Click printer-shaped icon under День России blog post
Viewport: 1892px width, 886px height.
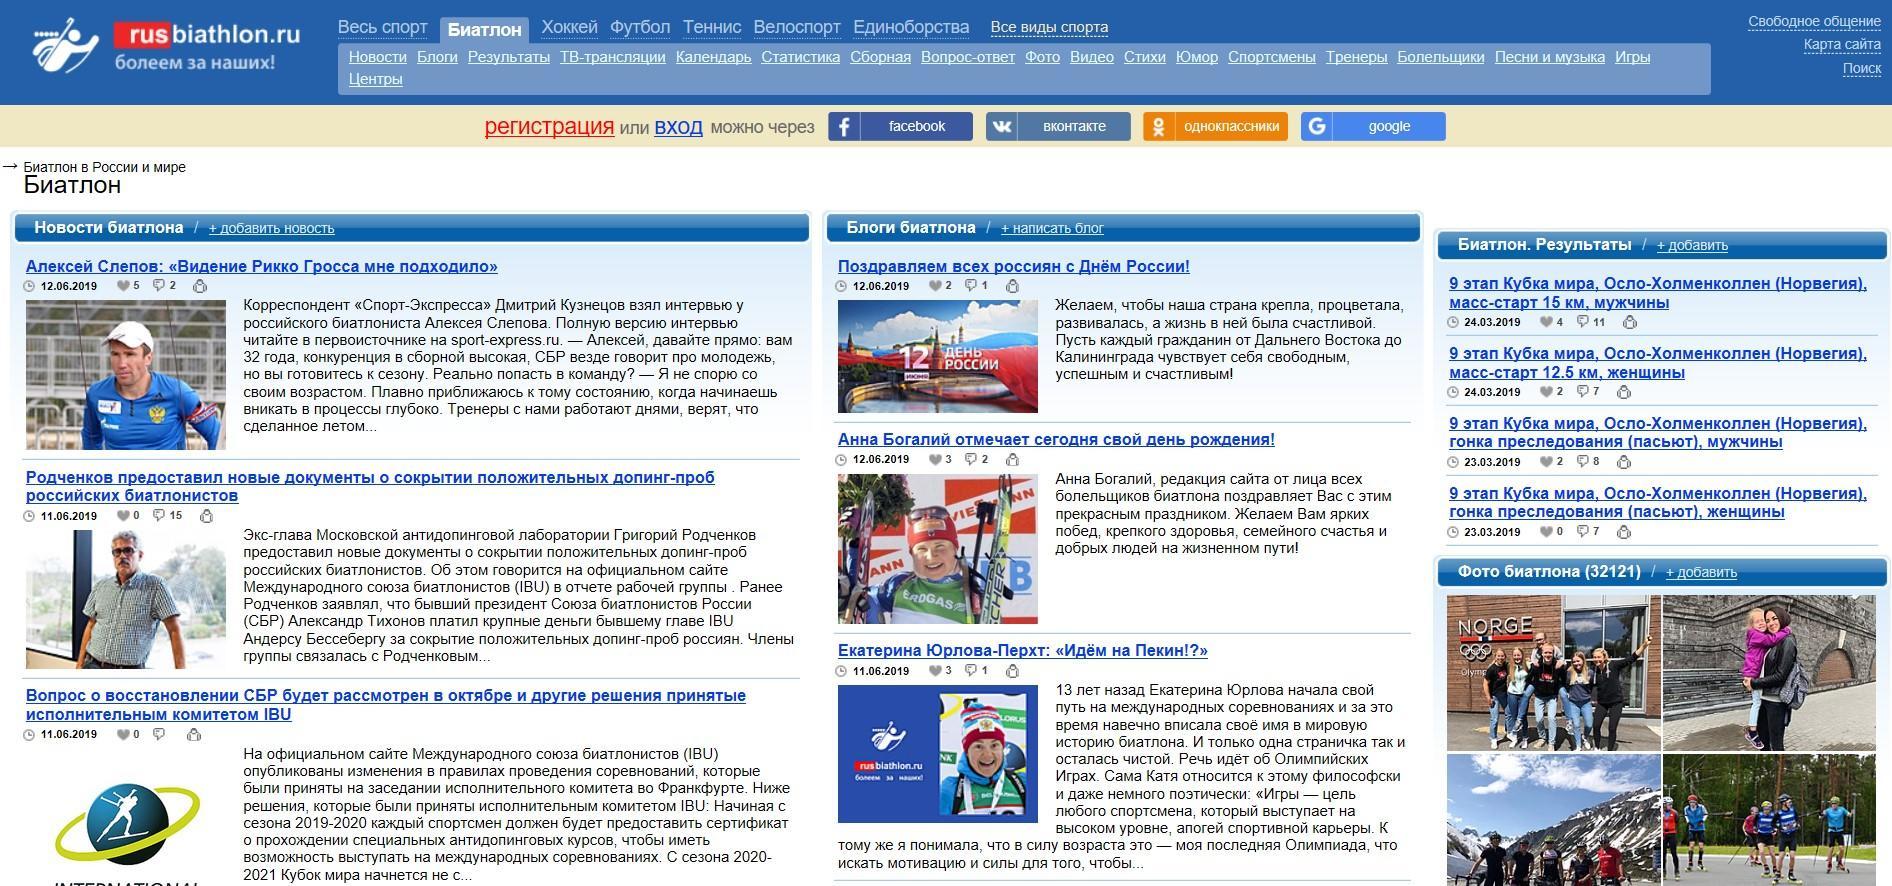(1012, 286)
